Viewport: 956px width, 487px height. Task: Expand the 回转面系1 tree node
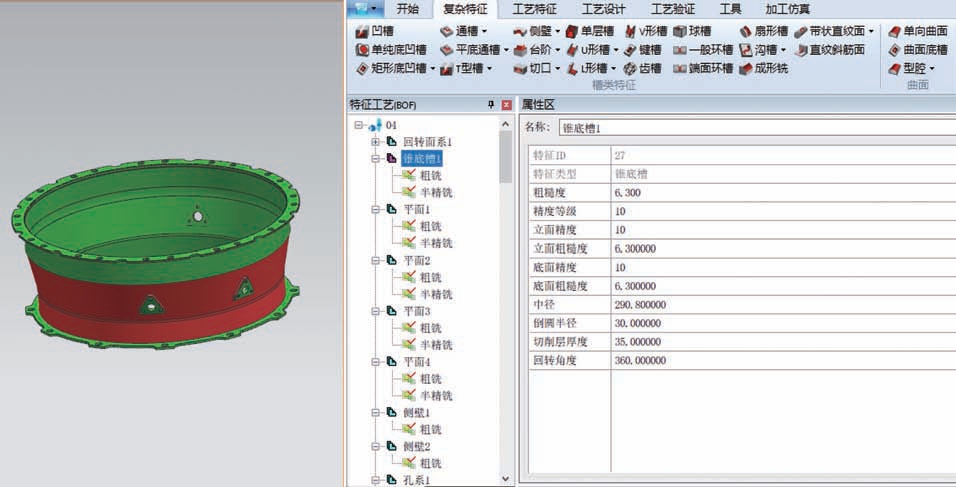click(x=376, y=142)
